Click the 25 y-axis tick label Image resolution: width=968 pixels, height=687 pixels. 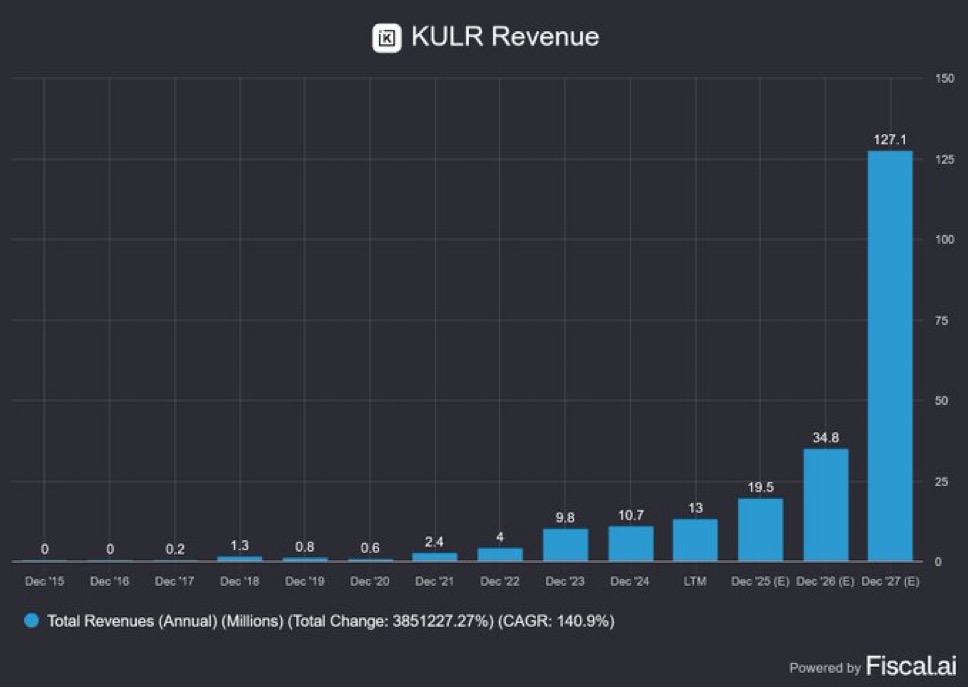point(941,481)
